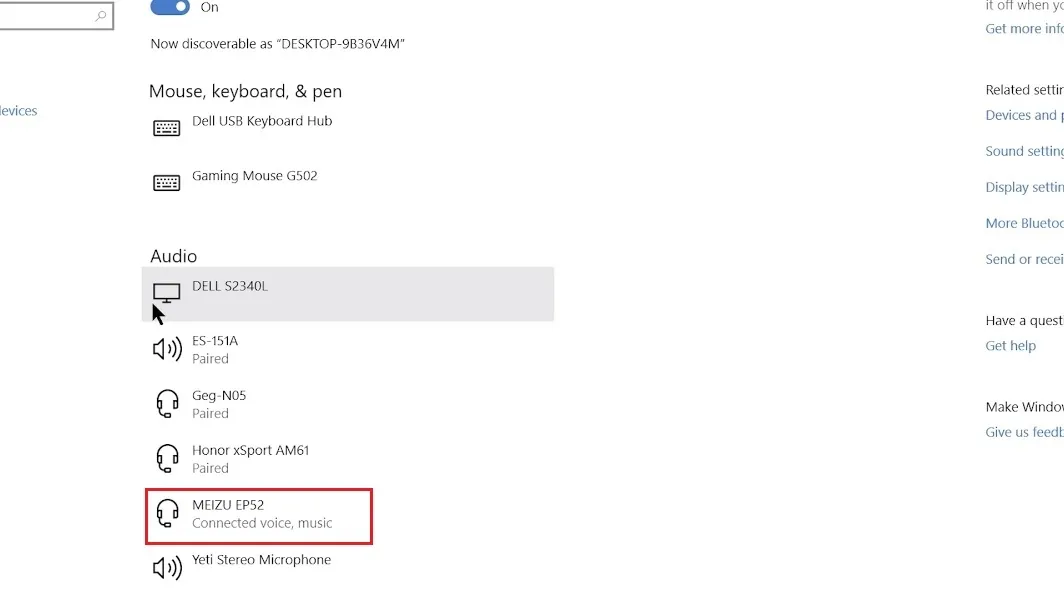Click the headset icon for Geg-N05
The image size is (1064, 592).
166,402
